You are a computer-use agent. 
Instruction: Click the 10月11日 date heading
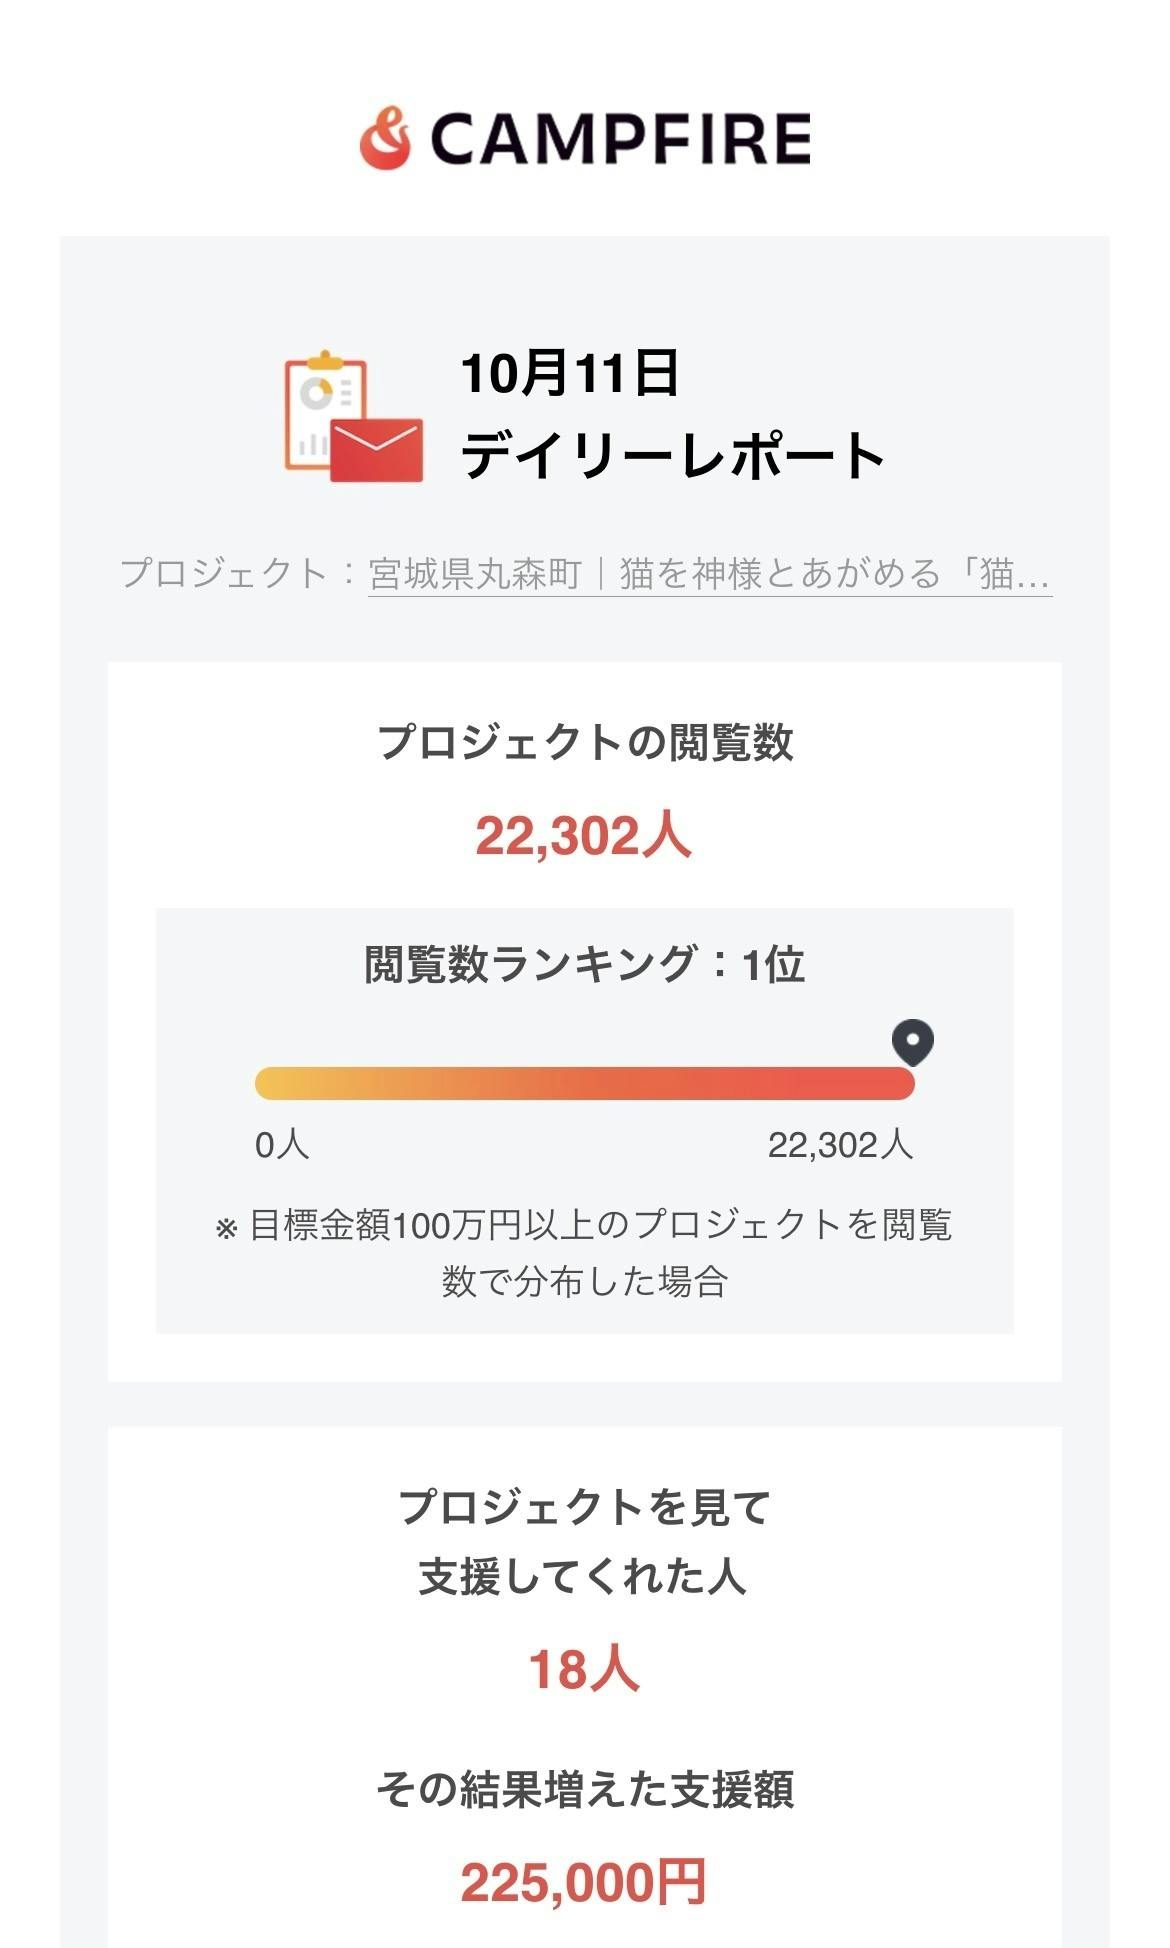click(x=570, y=373)
